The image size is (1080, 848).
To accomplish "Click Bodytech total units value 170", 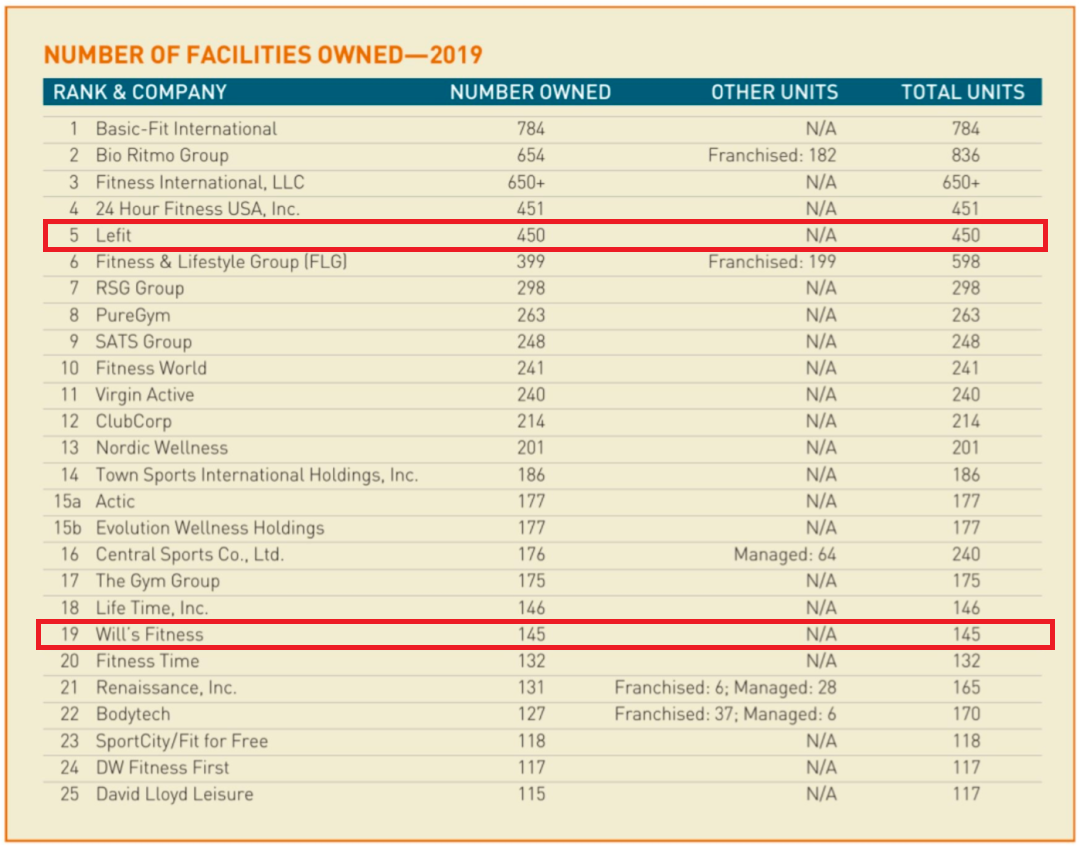I will (x=966, y=714).
